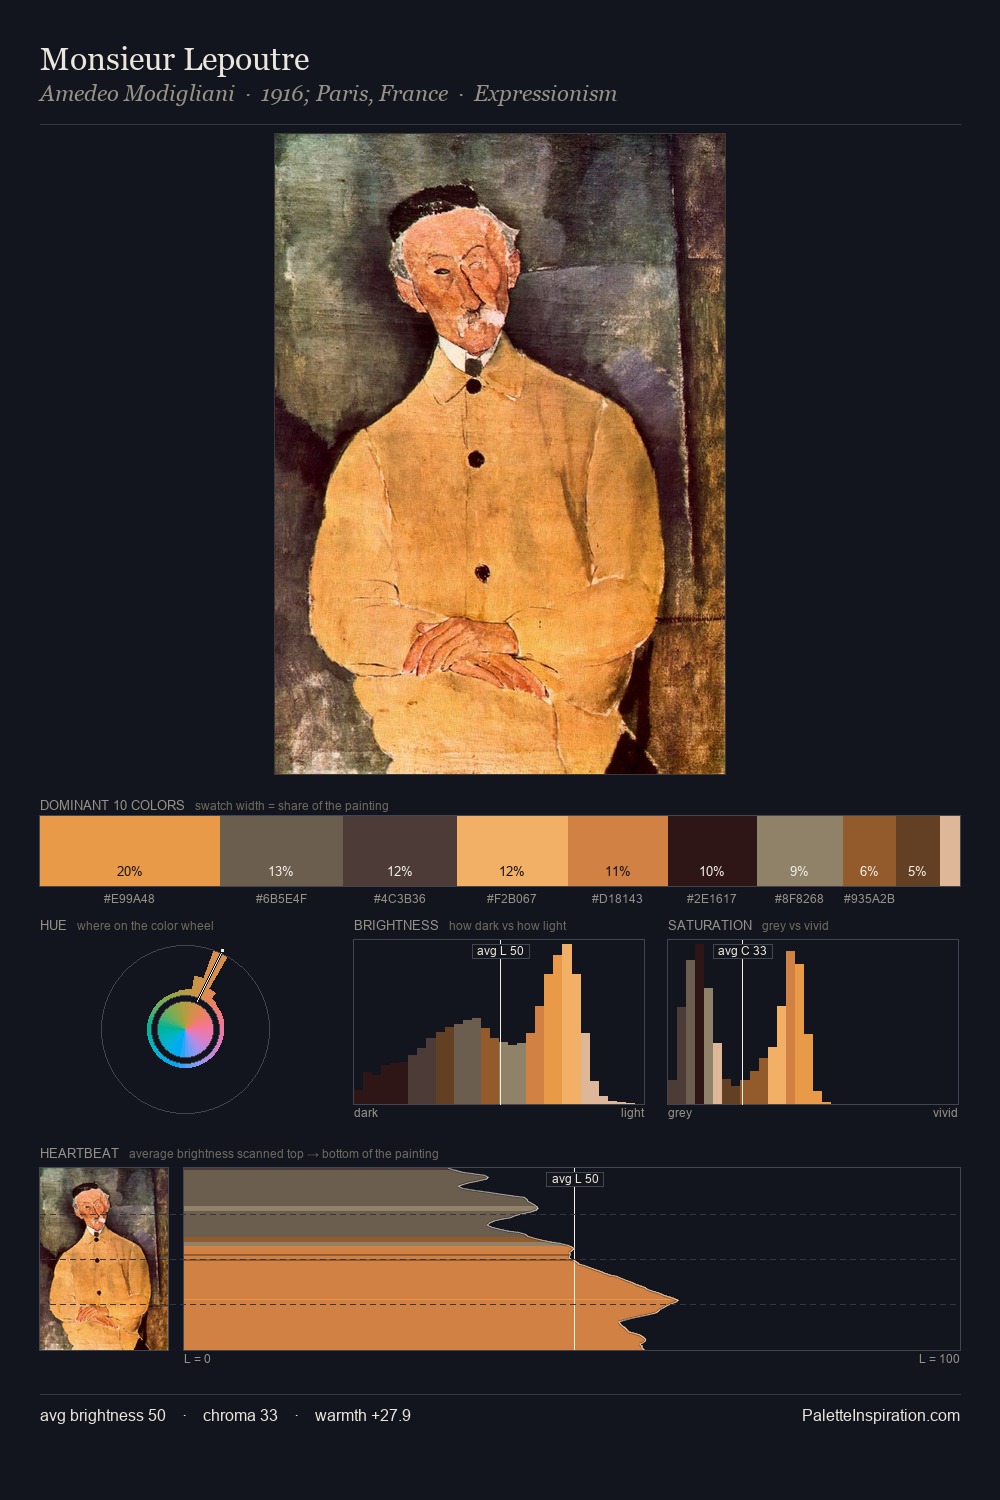1000x1500 pixels.
Task: Click hex code '#D18143'
Action: tap(617, 898)
